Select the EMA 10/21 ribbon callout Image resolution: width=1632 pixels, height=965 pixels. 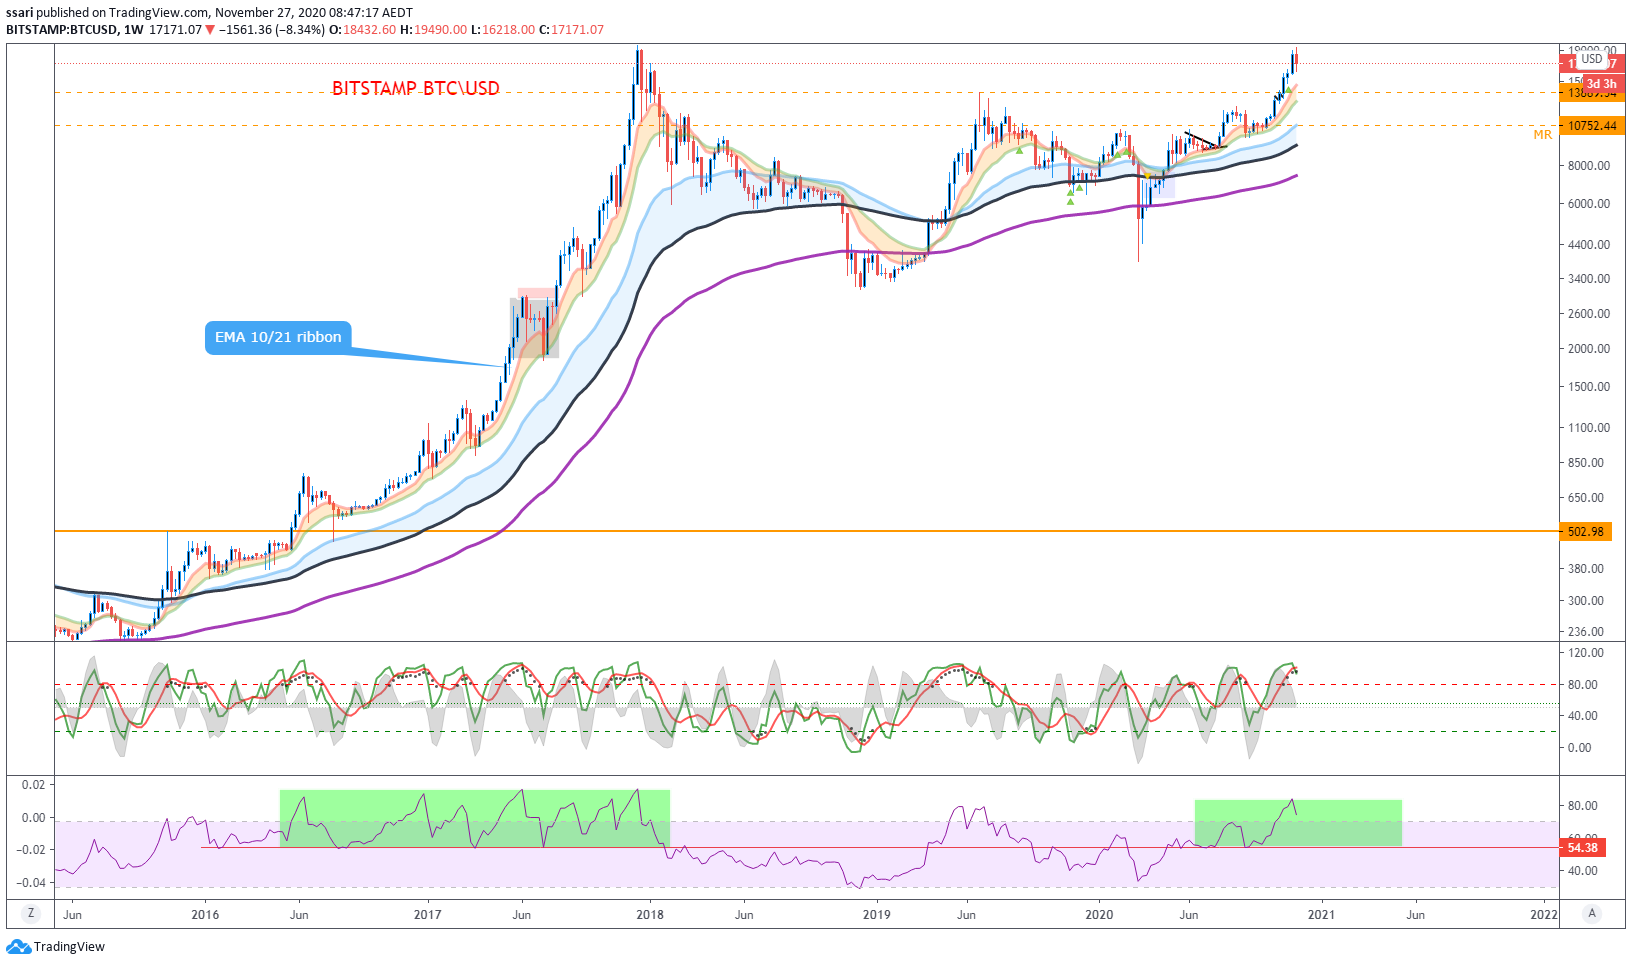(278, 337)
